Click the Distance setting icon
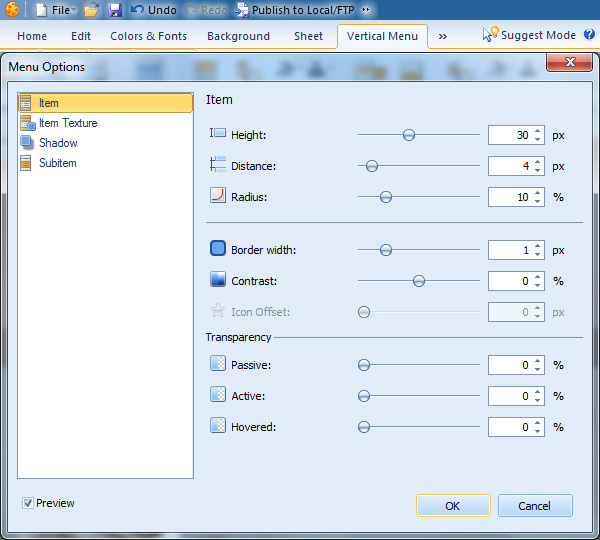Screen dimensions: 600x540 [x=218, y=164]
